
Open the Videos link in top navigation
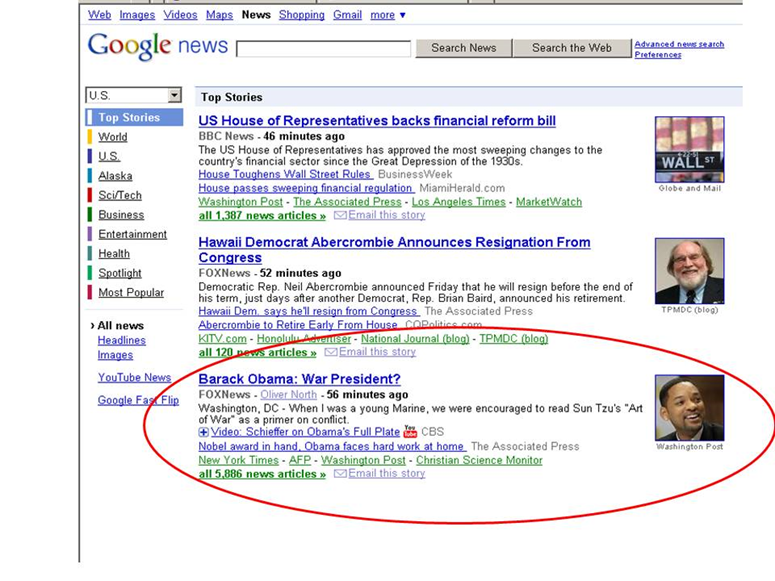coord(180,15)
